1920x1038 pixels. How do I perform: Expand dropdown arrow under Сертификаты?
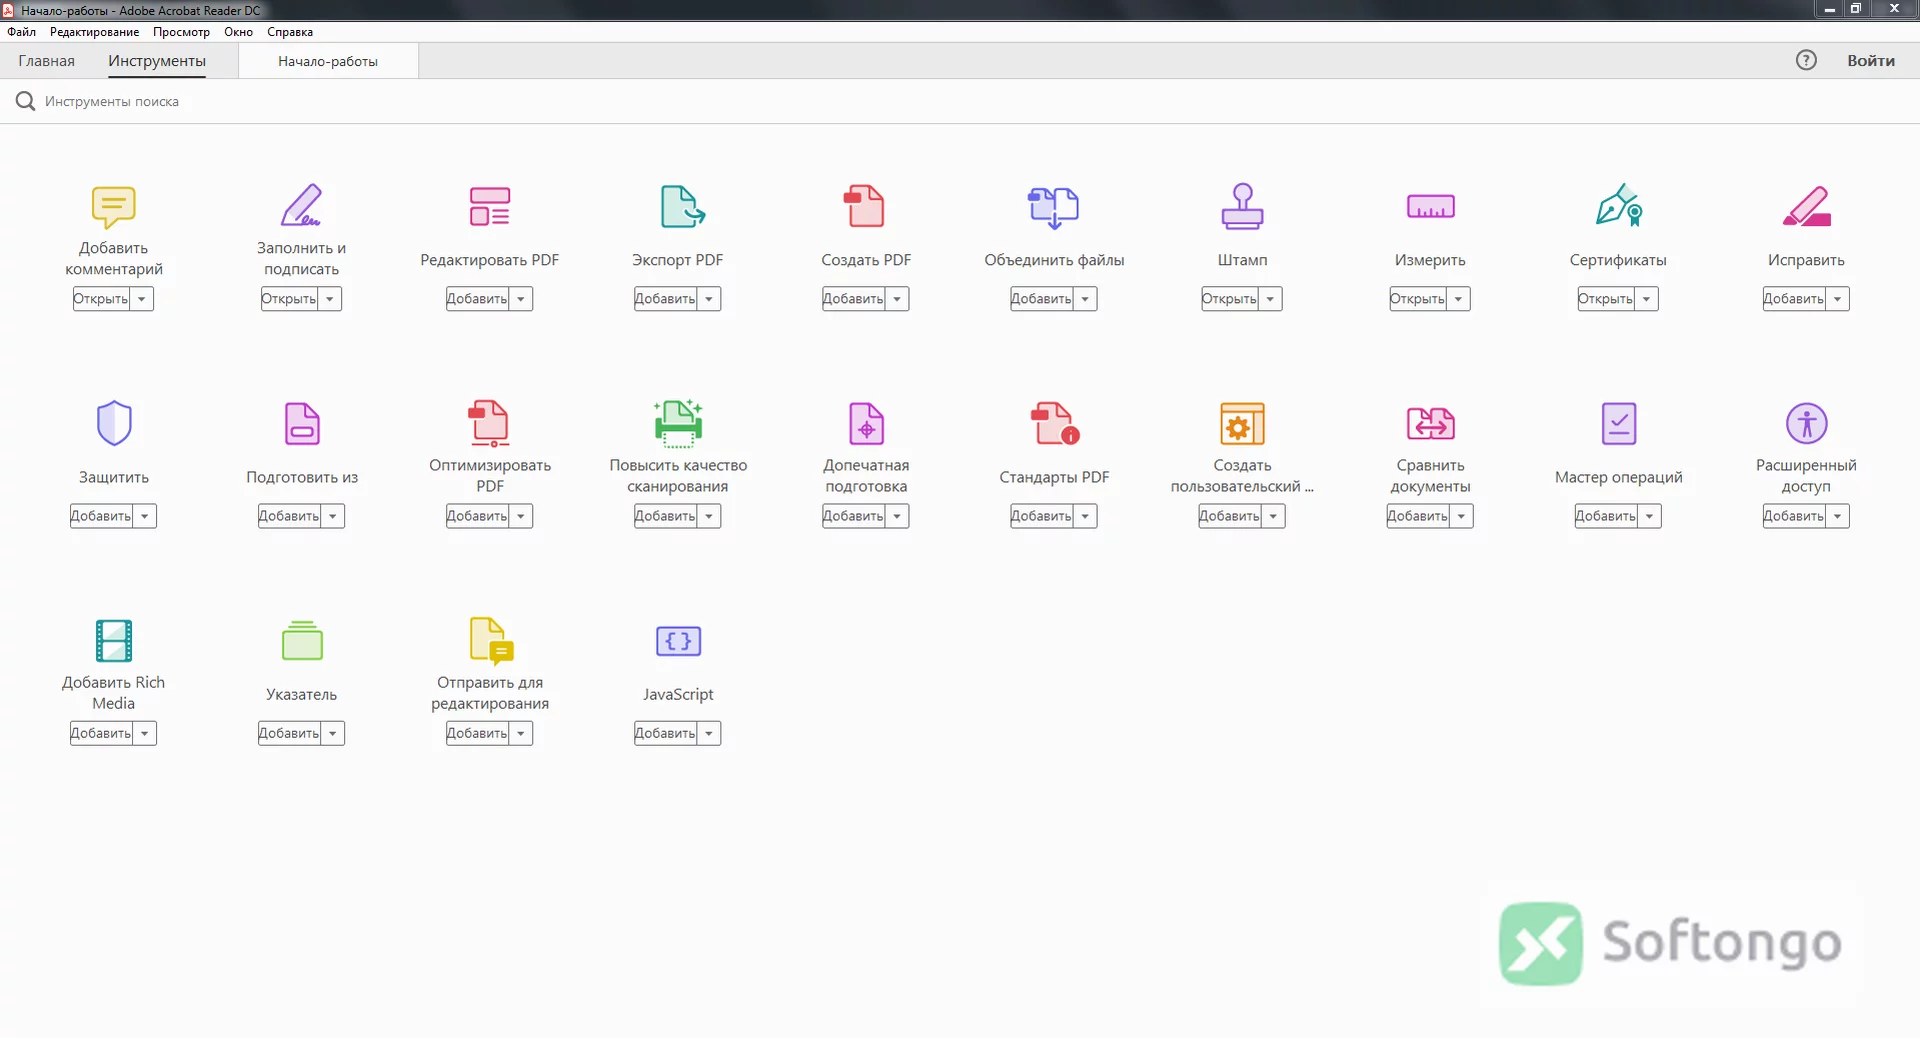coord(1646,299)
